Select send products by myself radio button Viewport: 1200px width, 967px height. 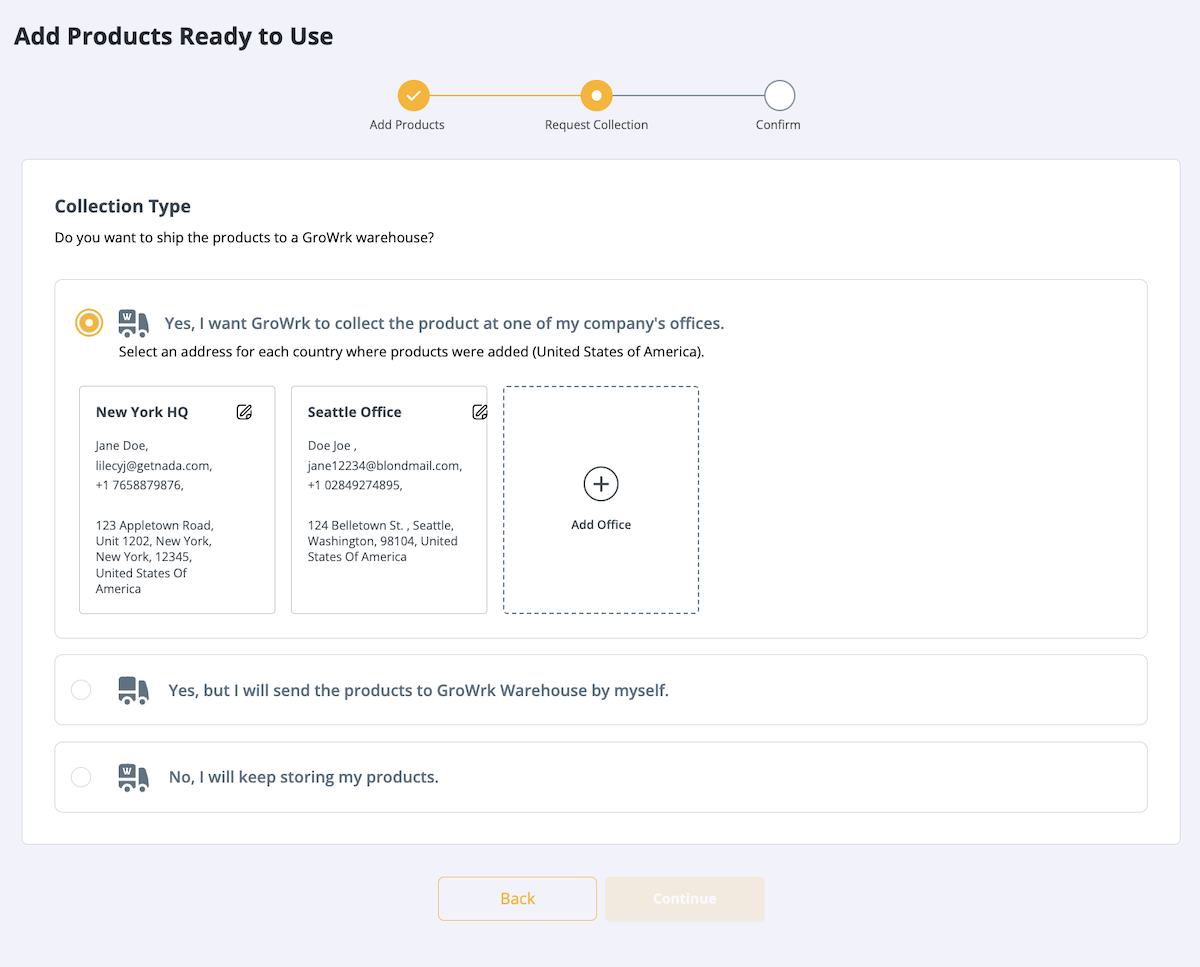point(81,690)
